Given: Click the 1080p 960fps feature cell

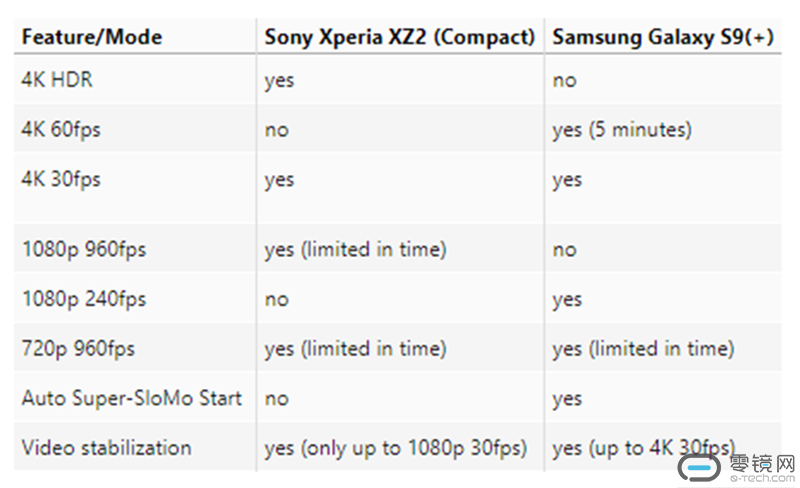Looking at the screenshot, I should pyautogui.click(x=84, y=250).
